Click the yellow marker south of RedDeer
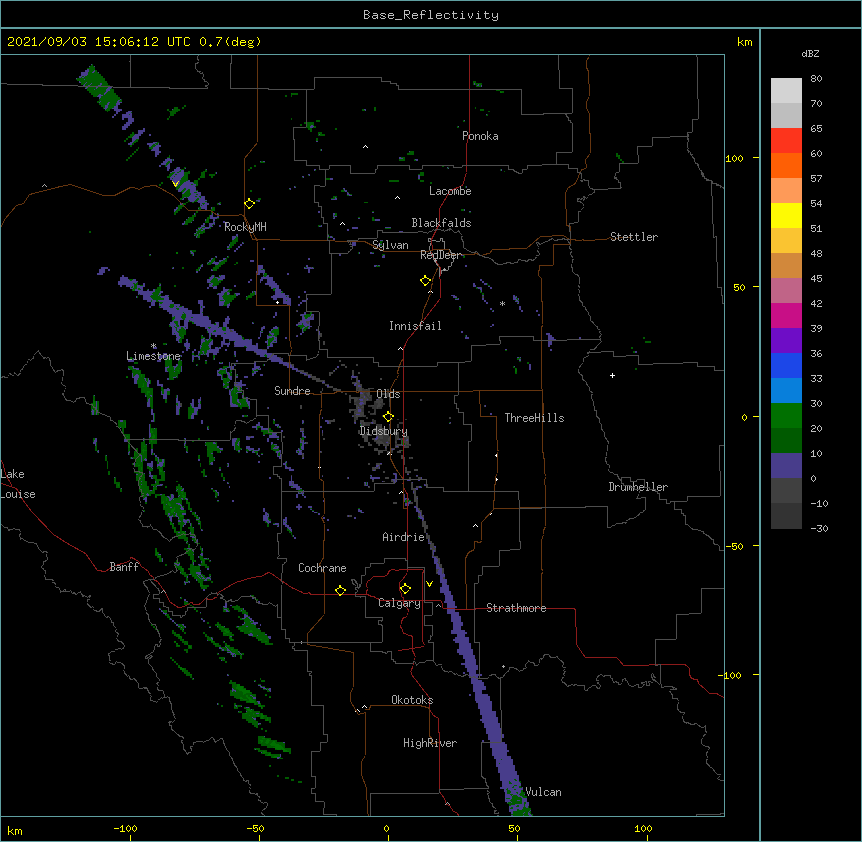862x842 pixels. pos(425,281)
